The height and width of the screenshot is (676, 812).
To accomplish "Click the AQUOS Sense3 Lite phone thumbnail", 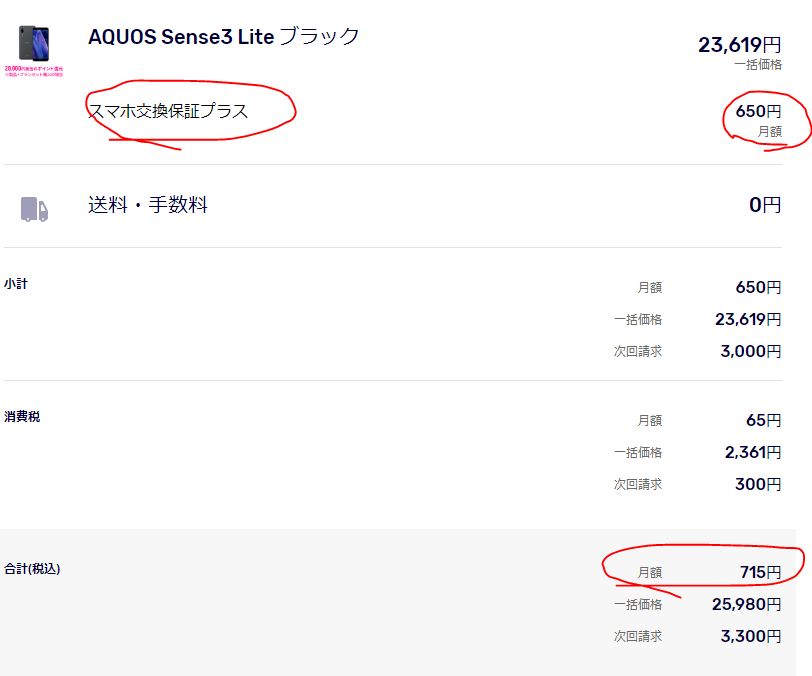I will [x=34, y=43].
